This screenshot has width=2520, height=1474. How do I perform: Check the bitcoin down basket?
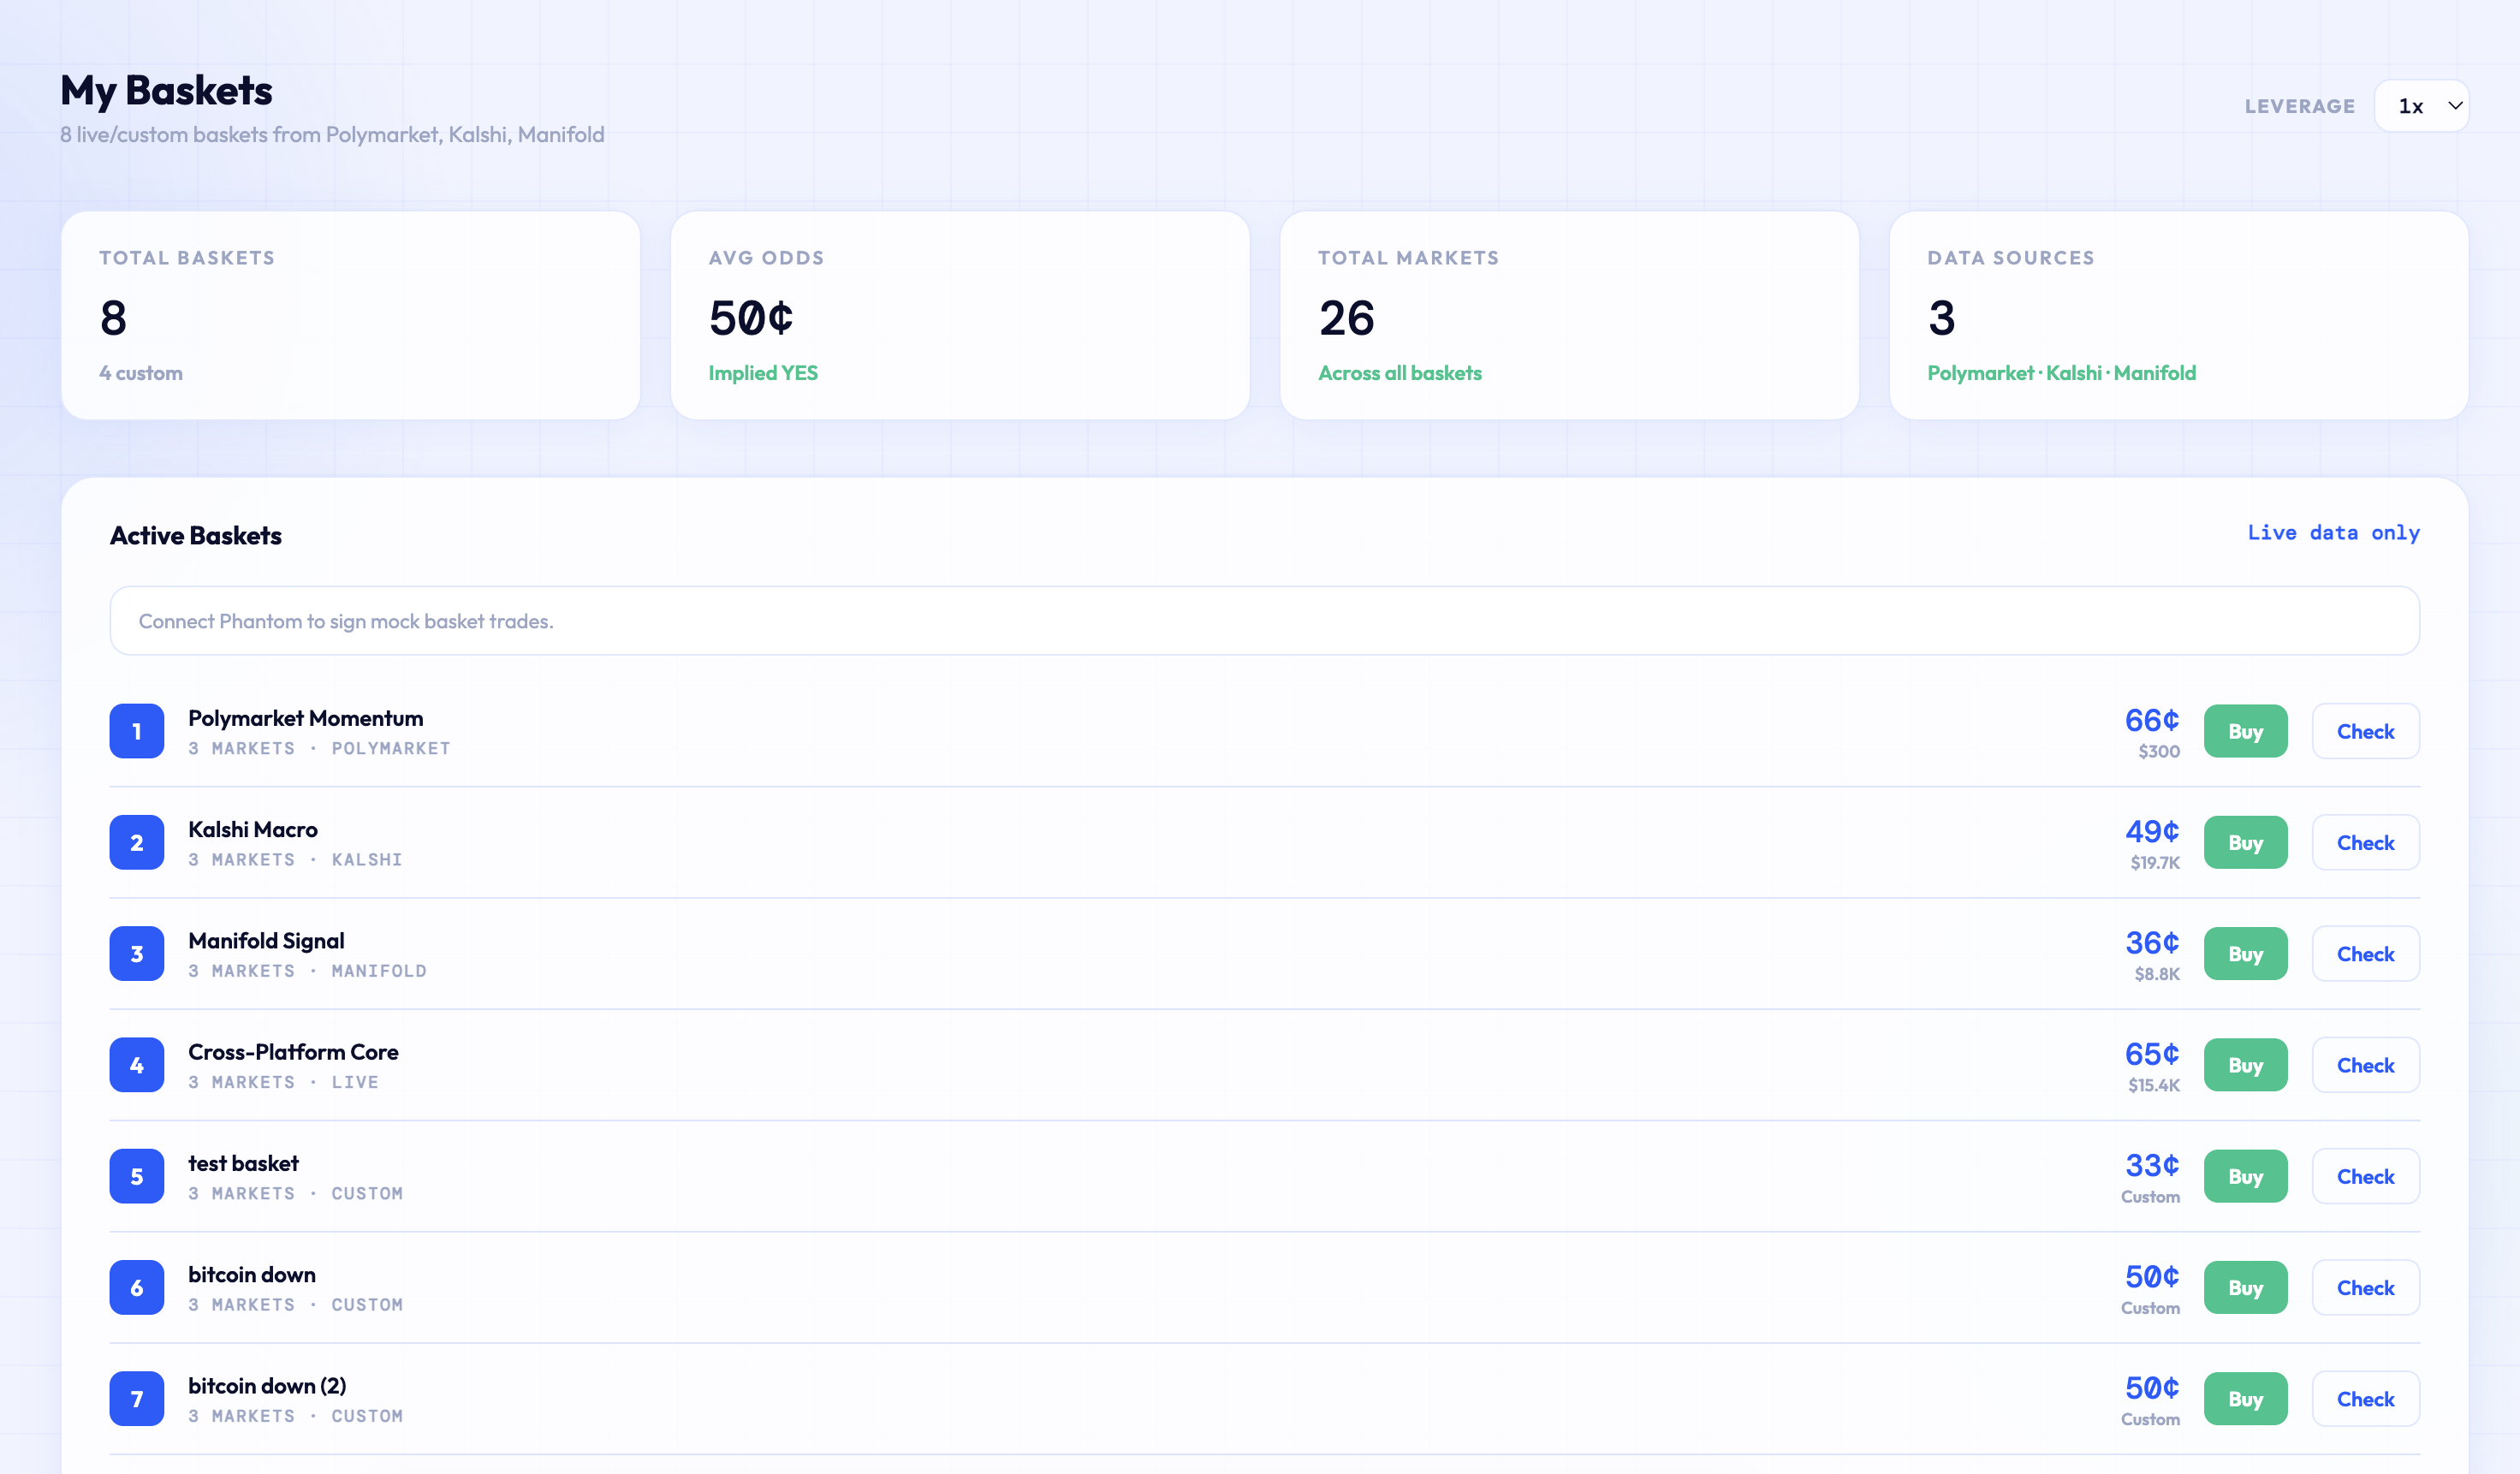[2365, 1287]
